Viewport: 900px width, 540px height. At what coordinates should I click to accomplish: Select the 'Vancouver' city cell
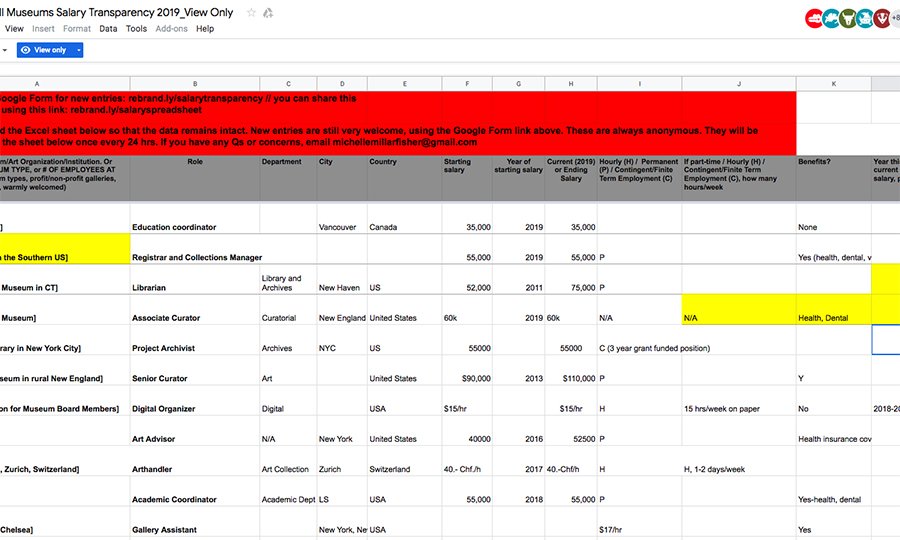click(342, 217)
